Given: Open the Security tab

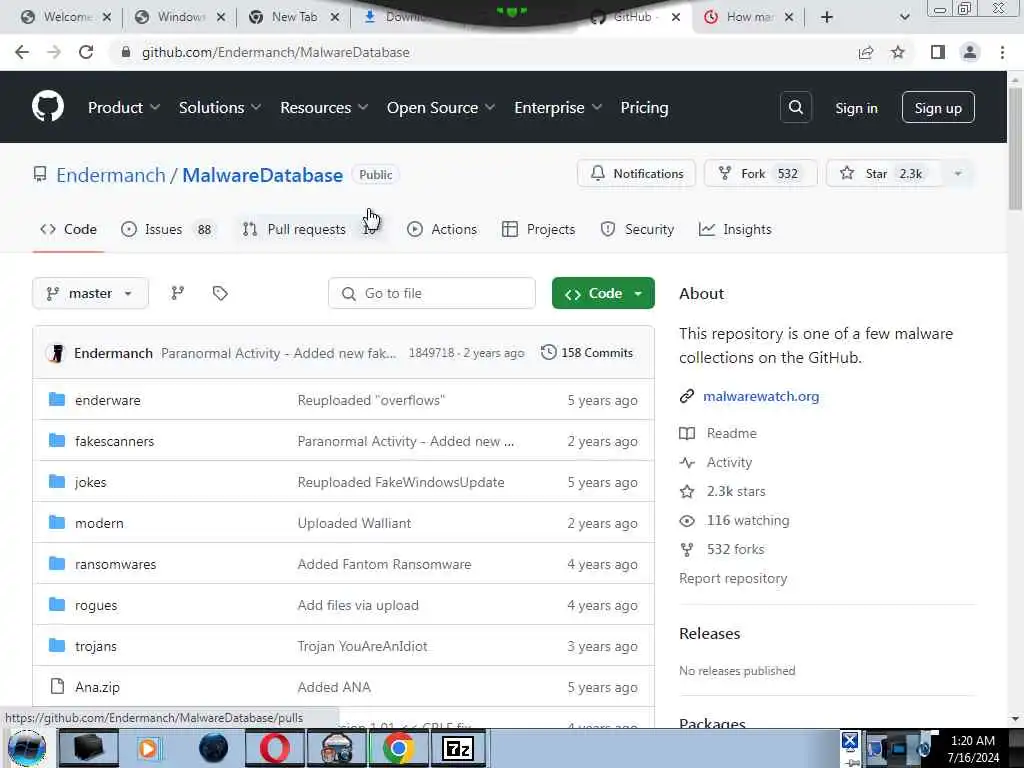Looking at the screenshot, I should click(637, 229).
